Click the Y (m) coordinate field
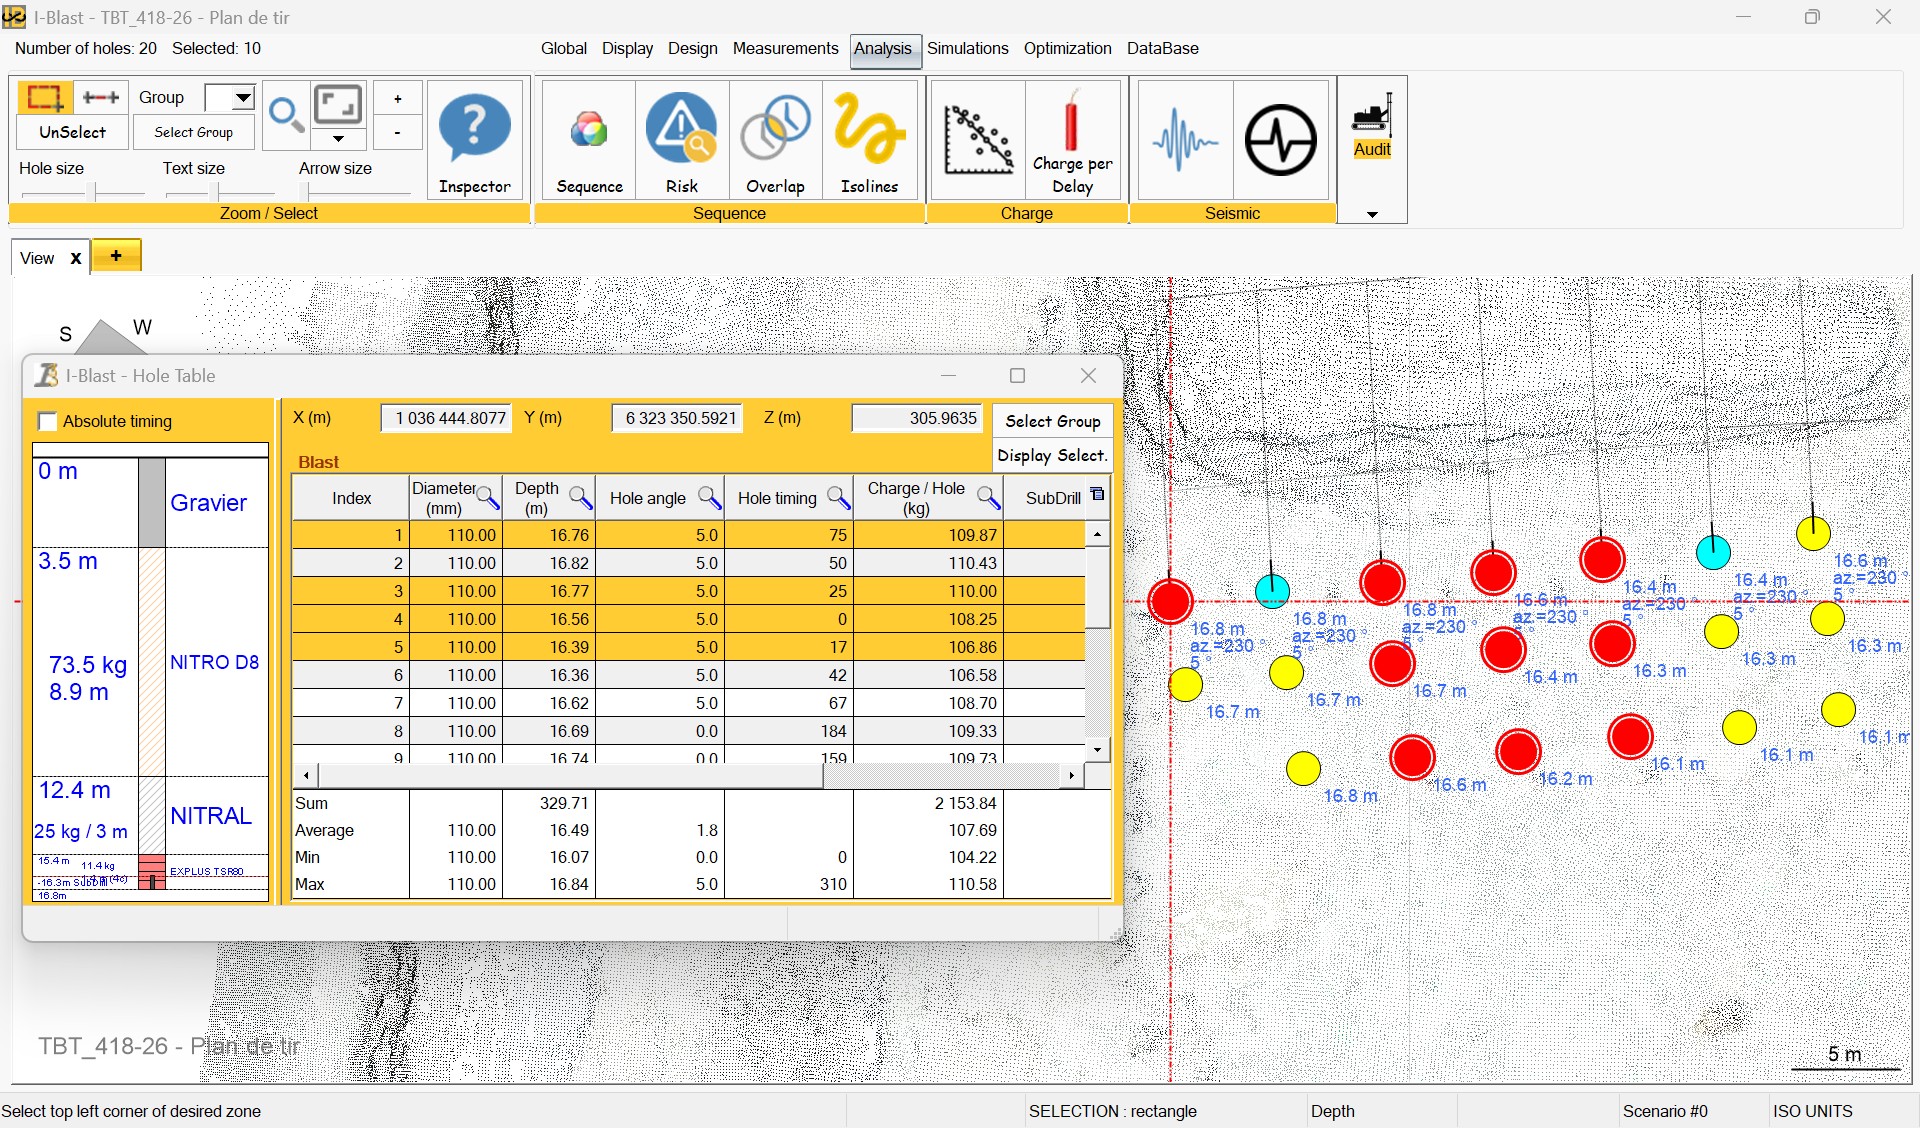1920x1128 pixels. (x=679, y=418)
